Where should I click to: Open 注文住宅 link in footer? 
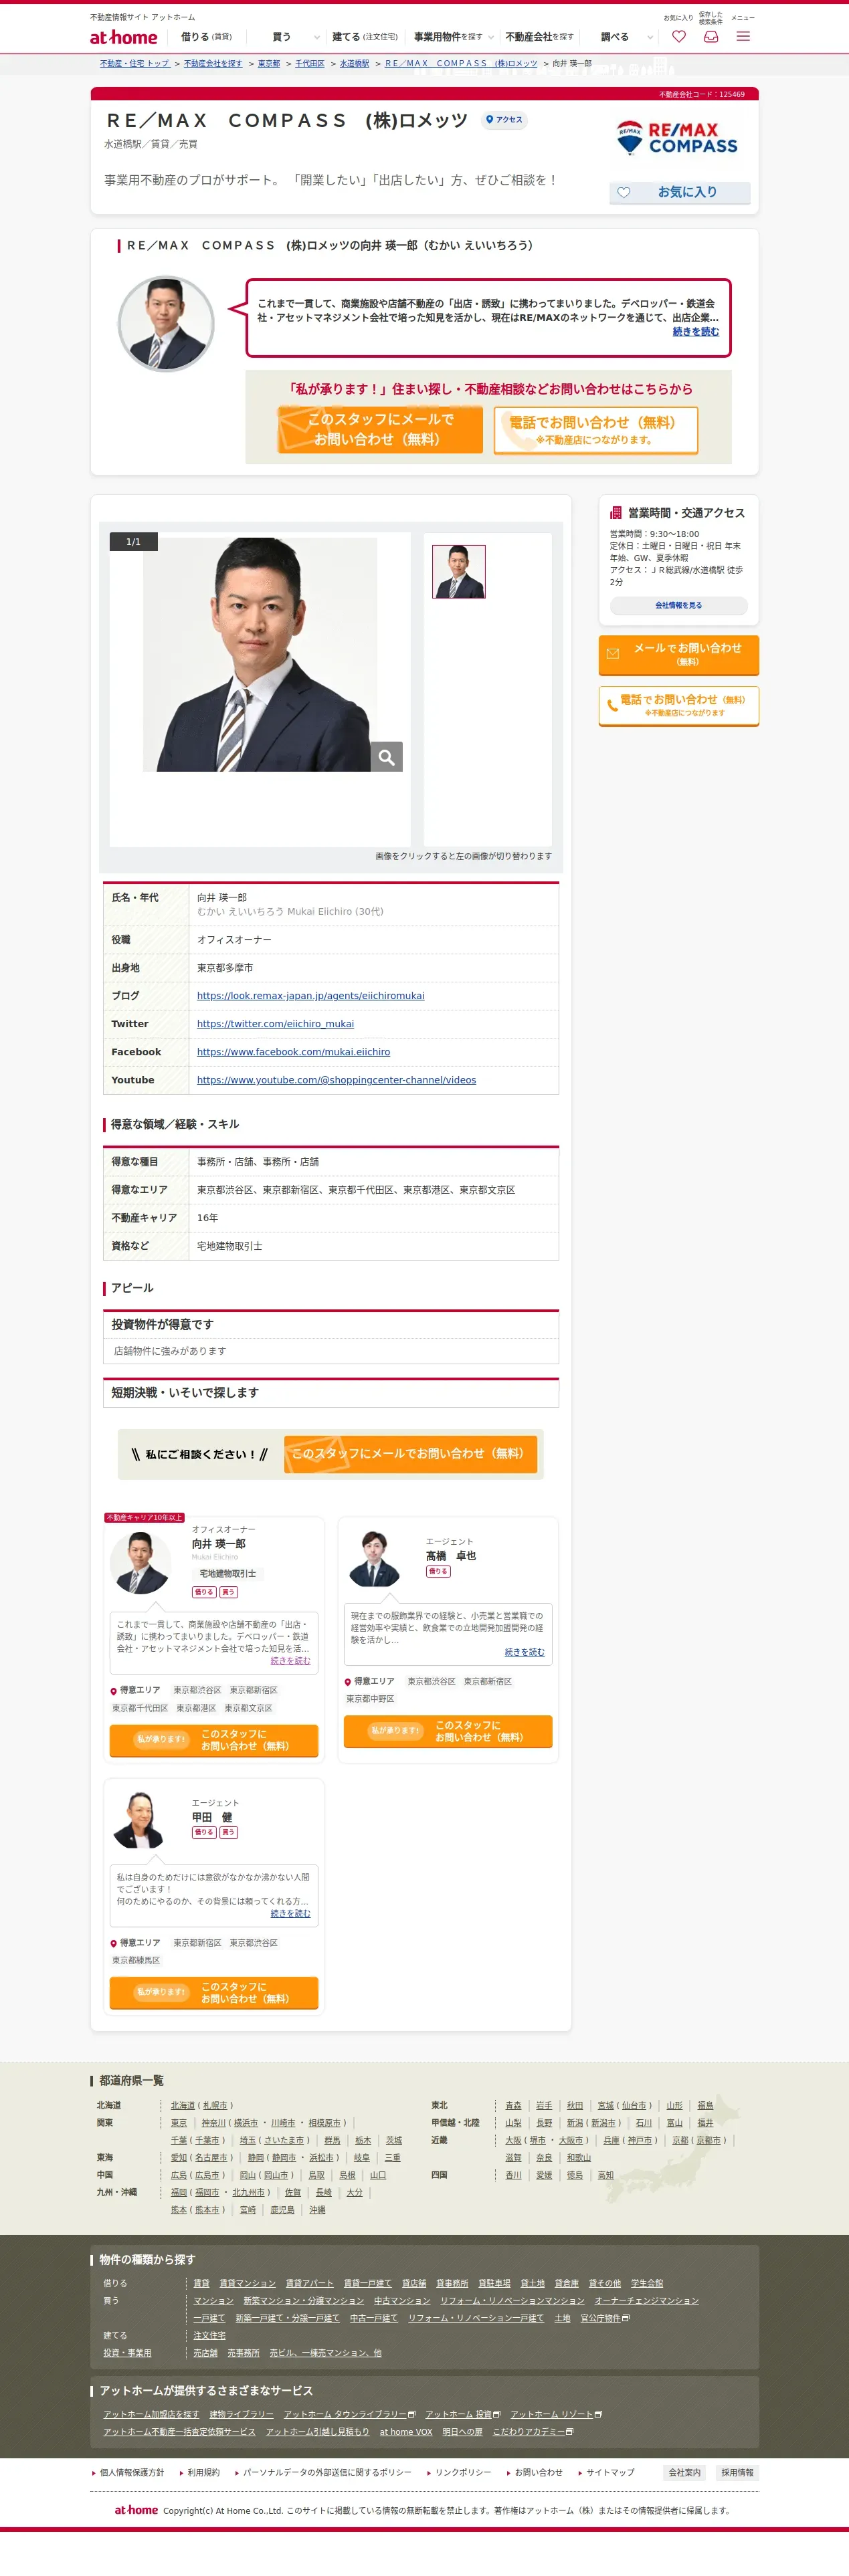click(x=209, y=2335)
